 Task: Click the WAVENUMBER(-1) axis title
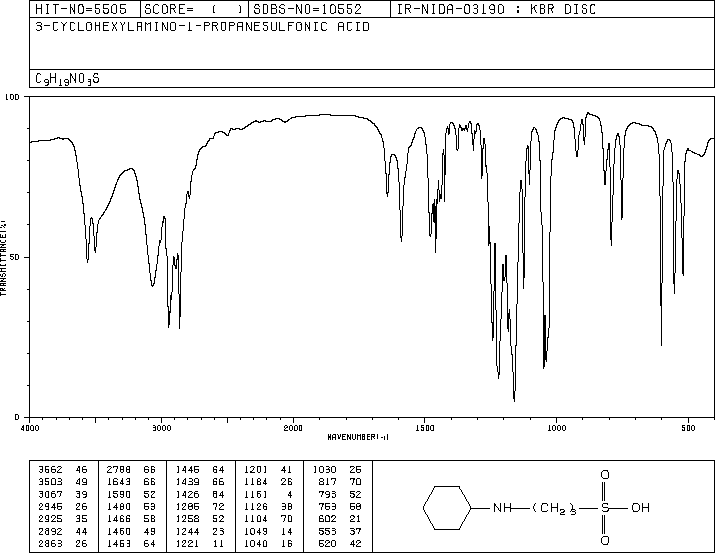coord(358,437)
